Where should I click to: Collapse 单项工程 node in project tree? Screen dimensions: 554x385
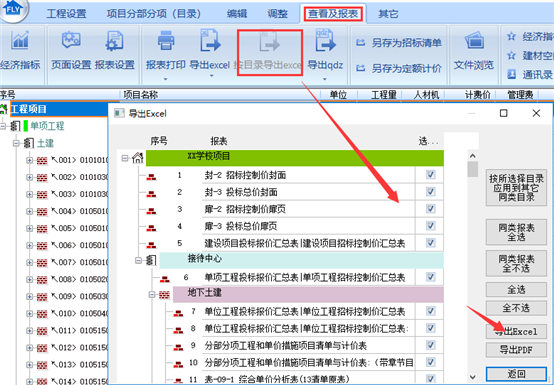3,126
